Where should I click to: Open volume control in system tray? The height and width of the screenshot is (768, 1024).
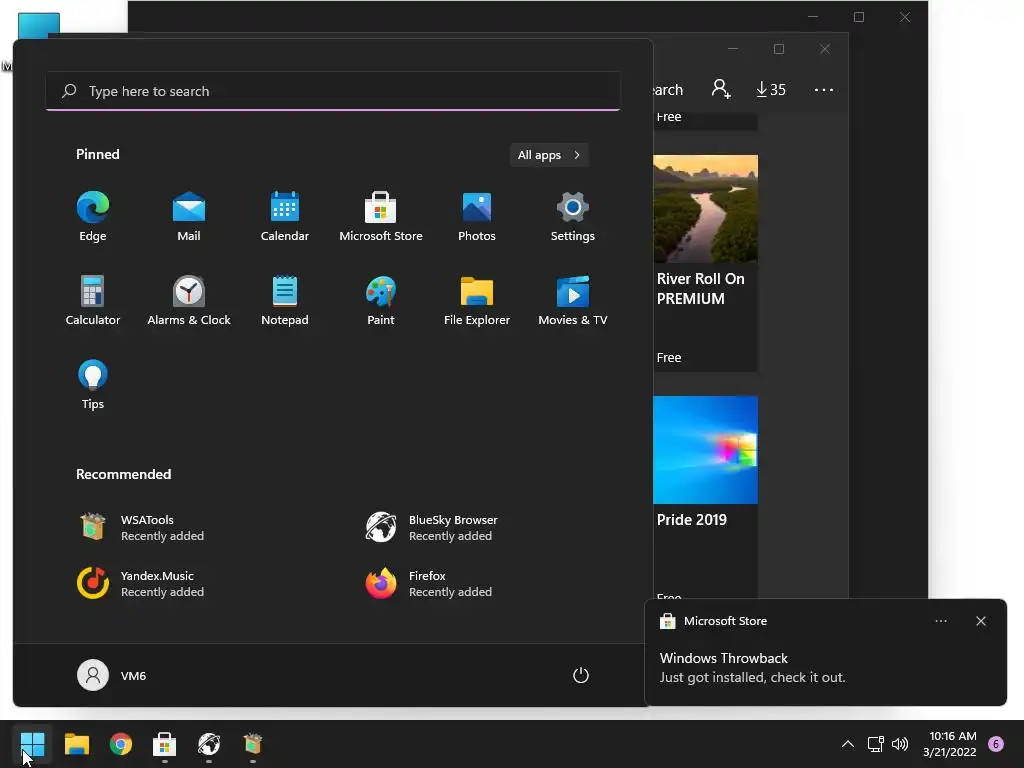pyautogui.click(x=900, y=744)
